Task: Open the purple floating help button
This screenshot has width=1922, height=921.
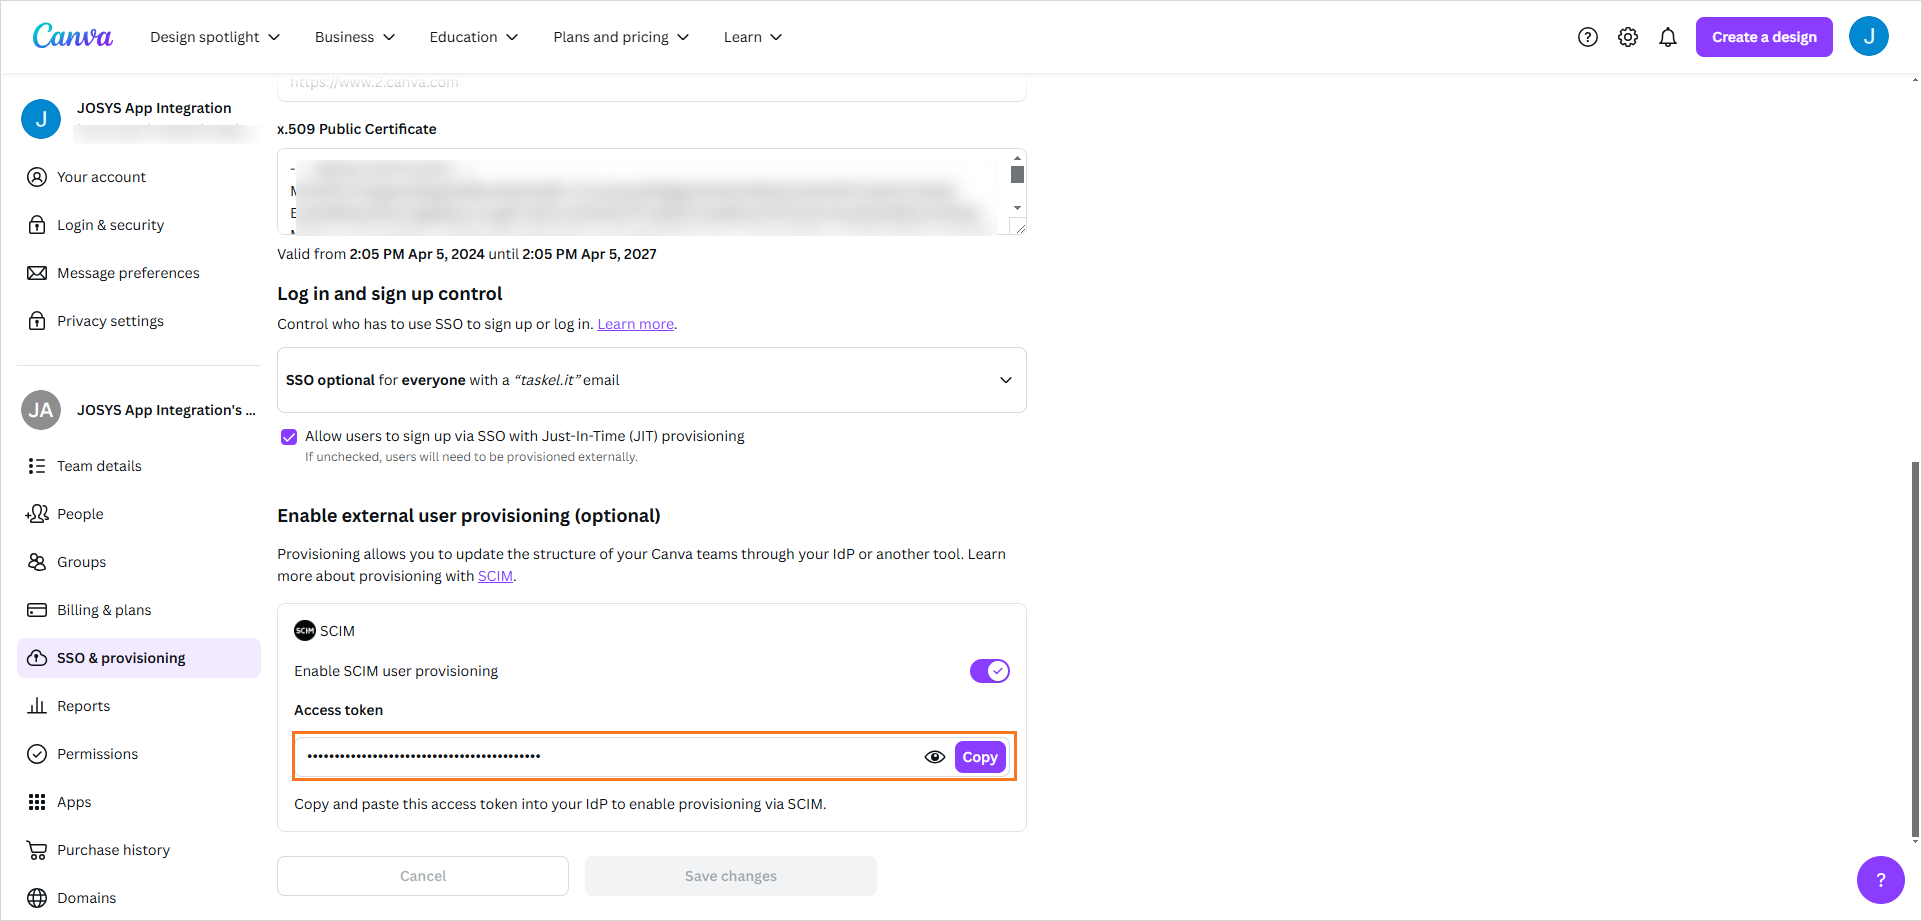Action: 1881,880
